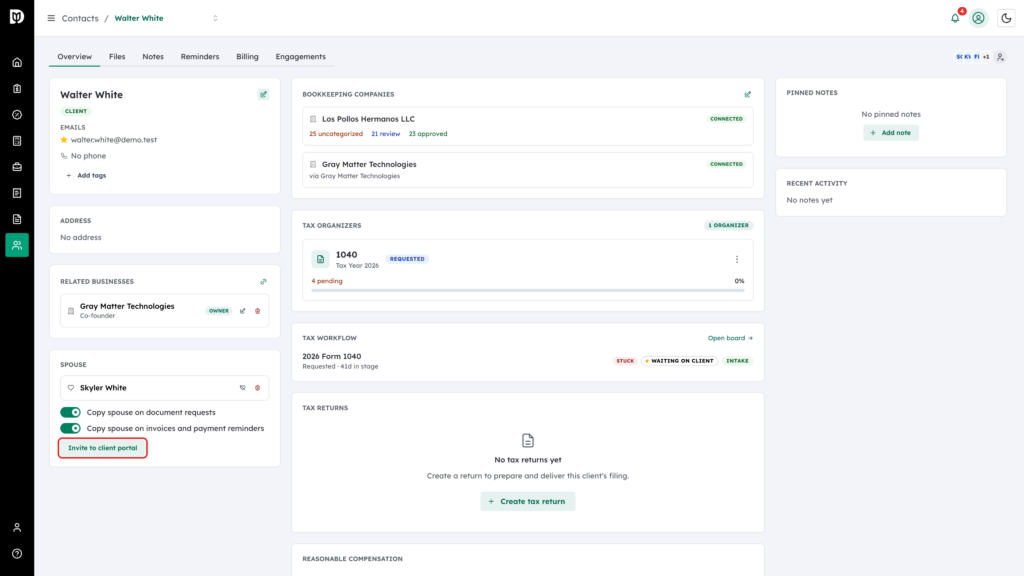Open the Contacts people icon in sidebar

17,245
